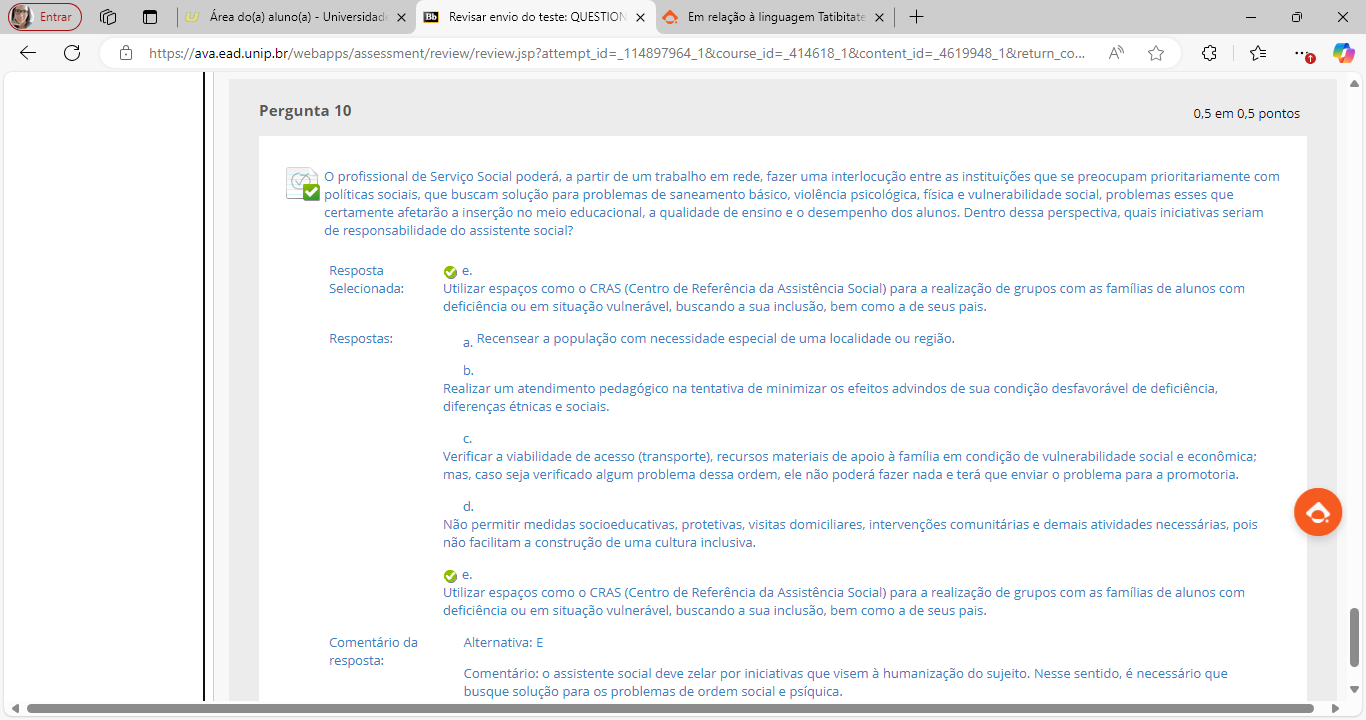Toggle the vertical tabs icon
The height and width of the screenshot is (720, 1366).
pyautogui.click(x=150, y=17)
